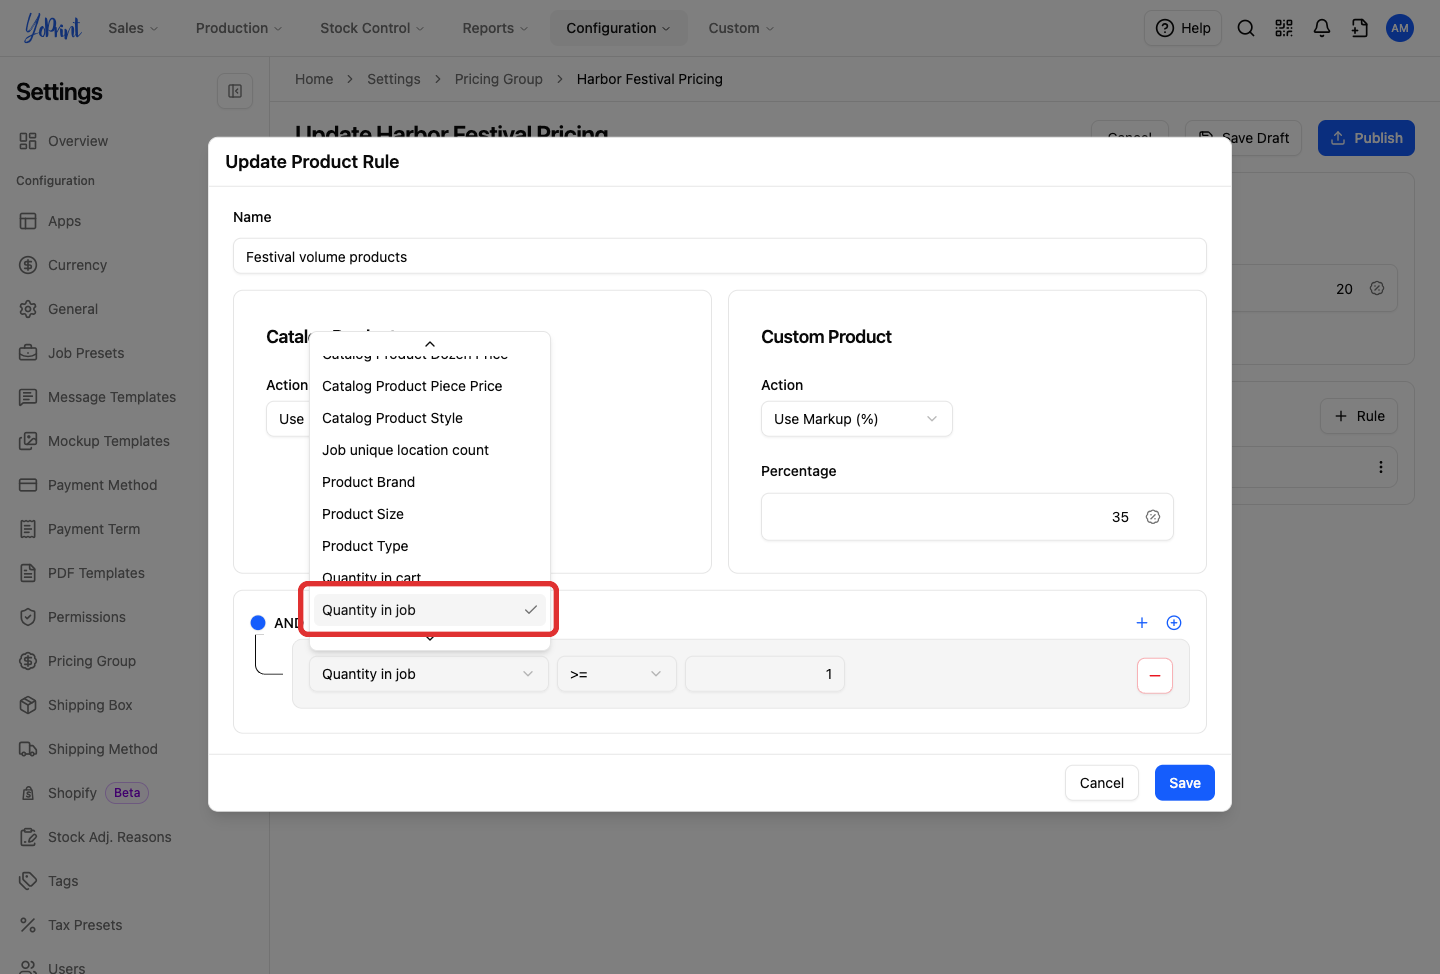Click the Percentage field showing 35
The image size is (1440, 974).
967,517
